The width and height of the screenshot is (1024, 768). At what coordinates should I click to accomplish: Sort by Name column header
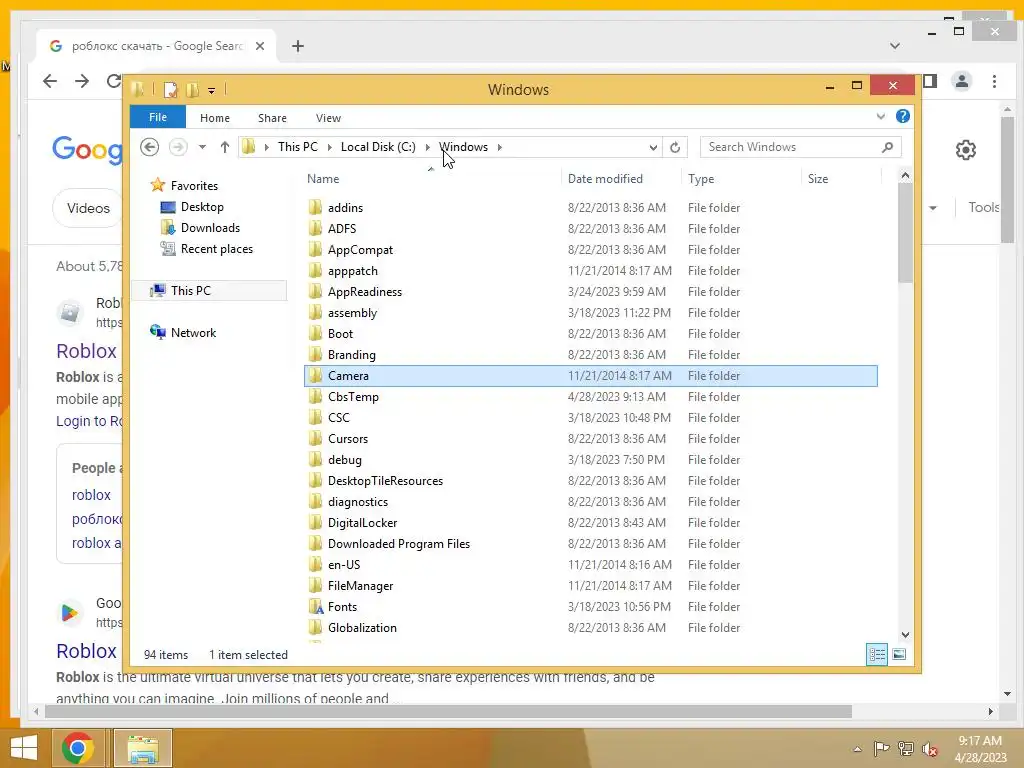point(432,179)
